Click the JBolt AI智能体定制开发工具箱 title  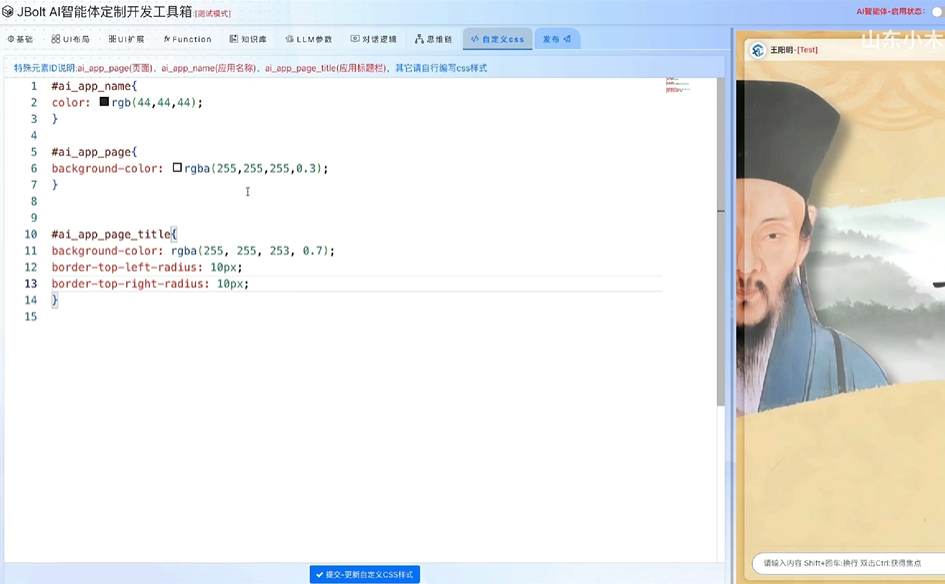(x=105, y=11)
